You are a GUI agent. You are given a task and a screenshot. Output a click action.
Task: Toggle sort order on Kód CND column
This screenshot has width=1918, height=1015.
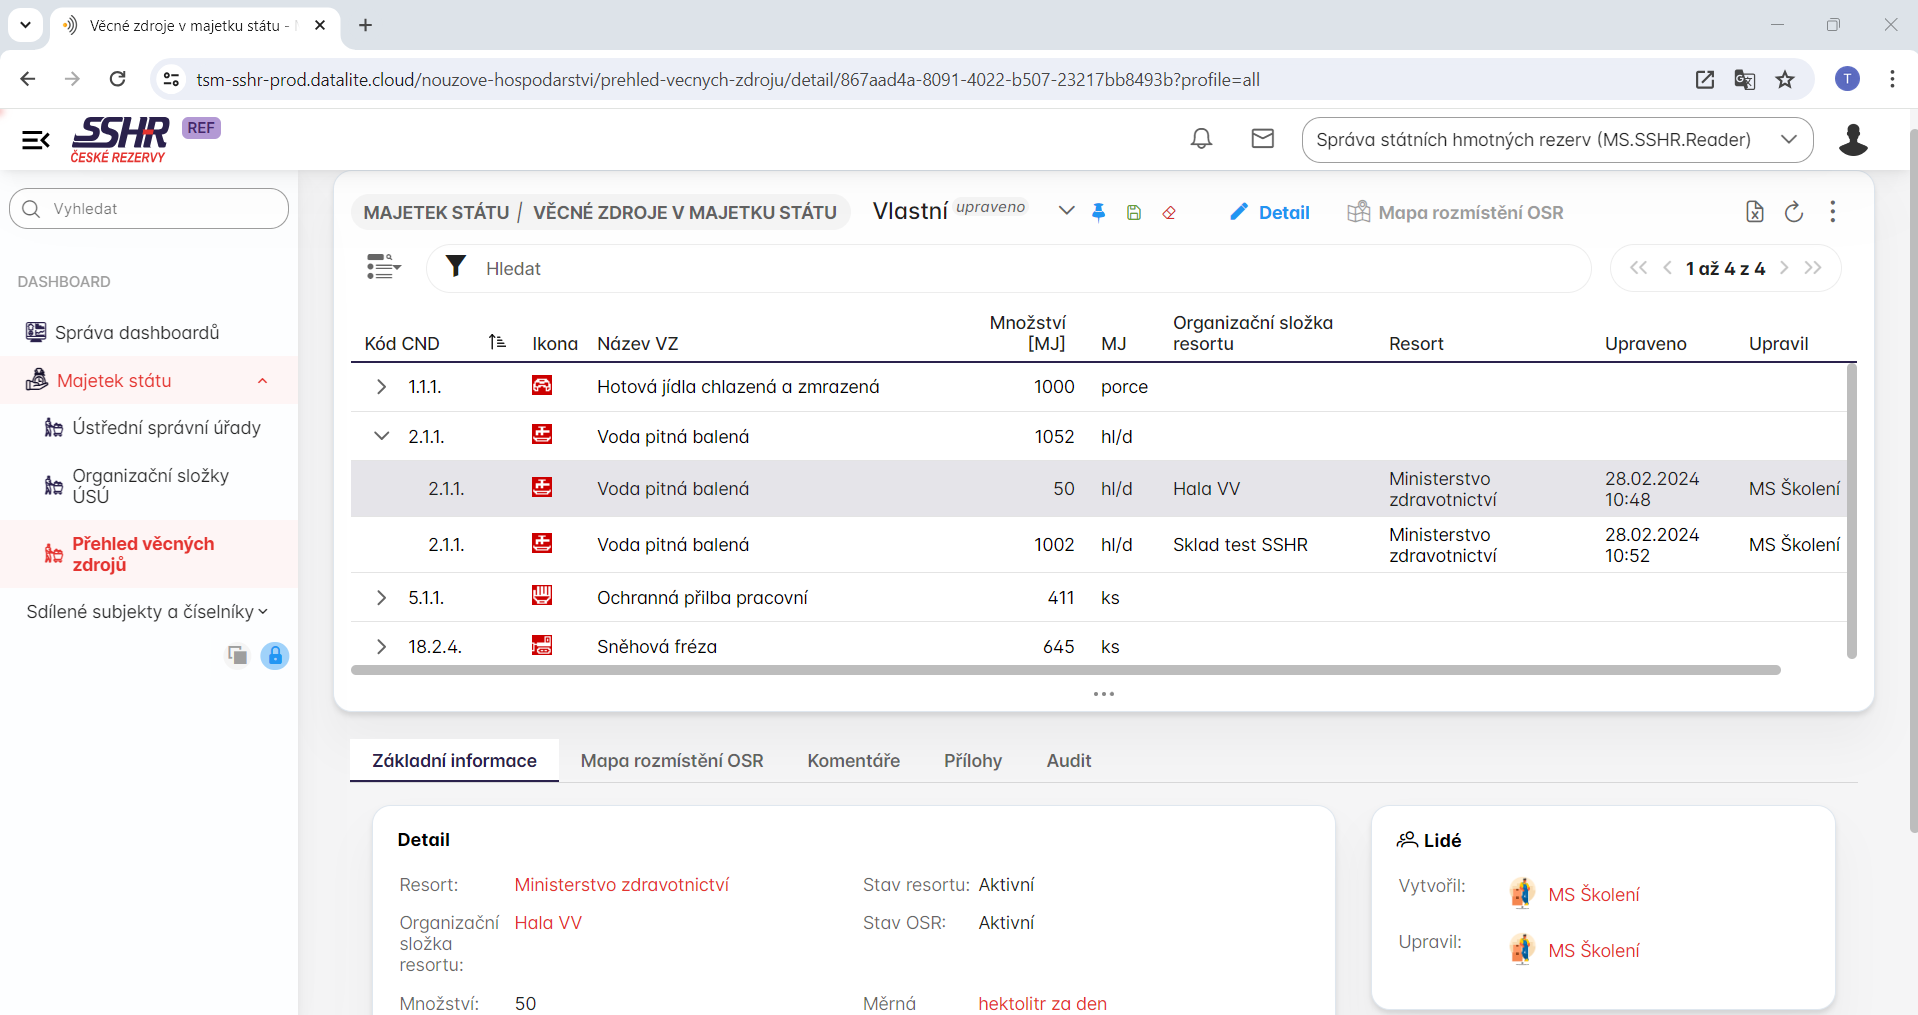tap(497, 342)
